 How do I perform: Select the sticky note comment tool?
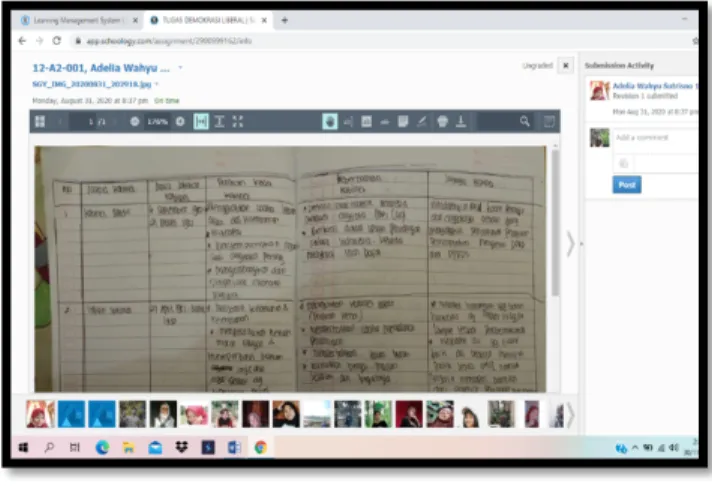click(x=403, y=121)
